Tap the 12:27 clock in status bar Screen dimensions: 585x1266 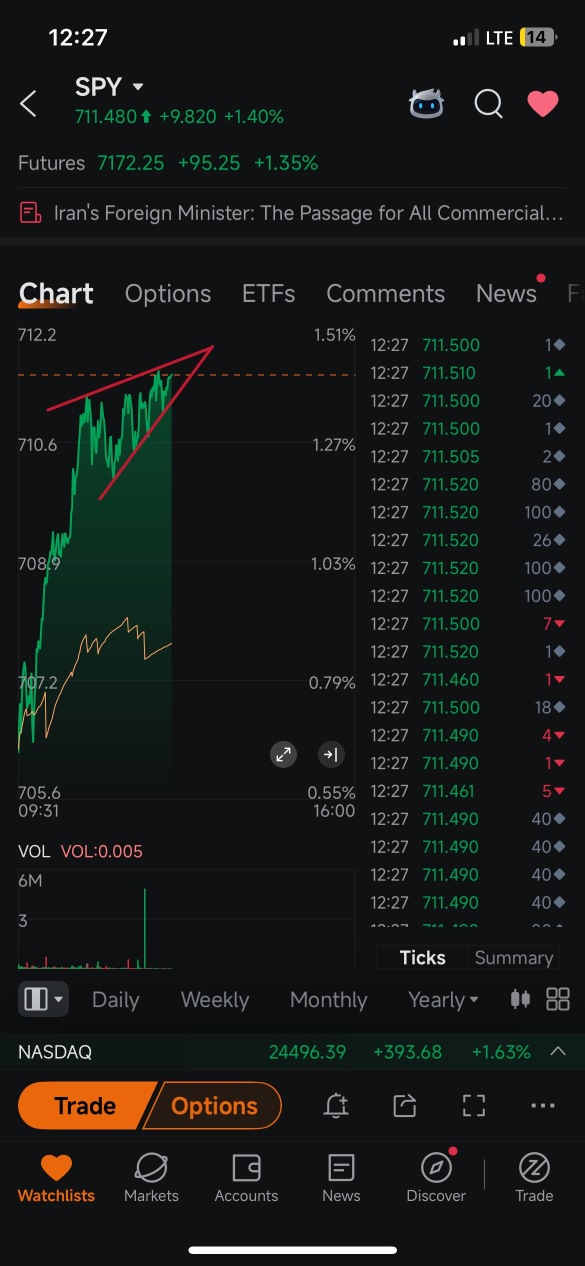(x=78, y=38)
